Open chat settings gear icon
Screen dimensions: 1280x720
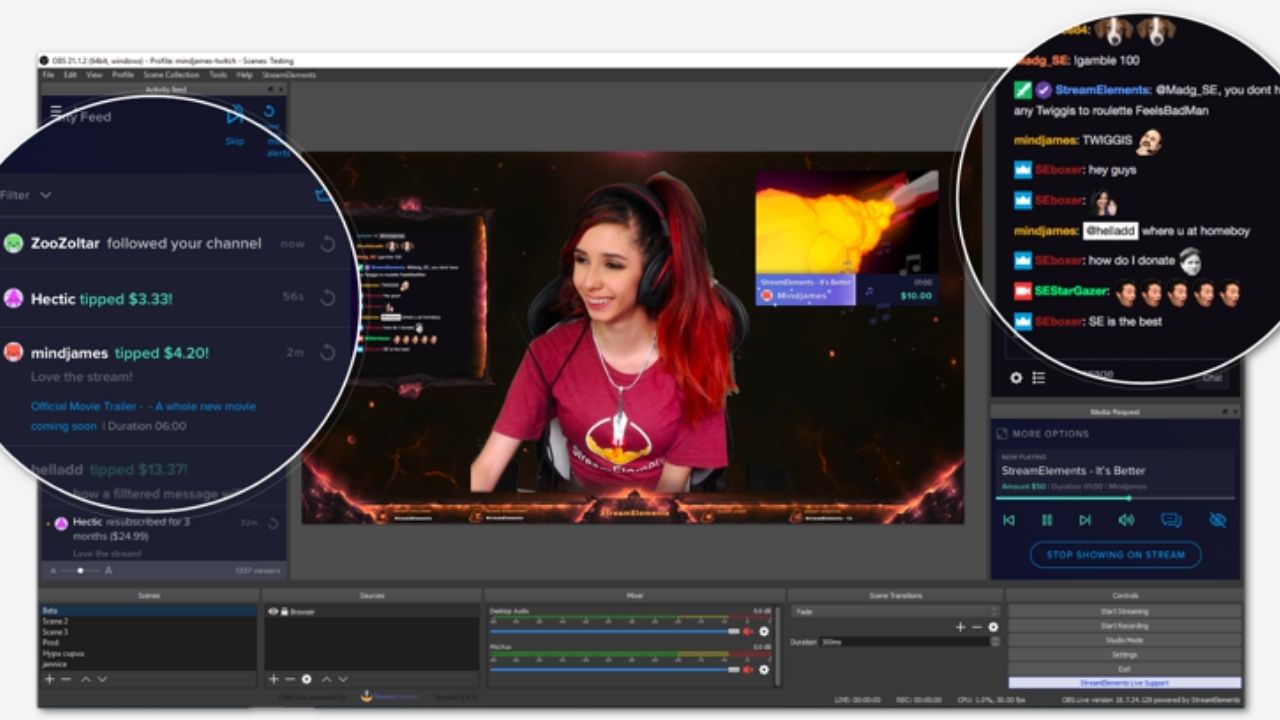point(1016,378)
